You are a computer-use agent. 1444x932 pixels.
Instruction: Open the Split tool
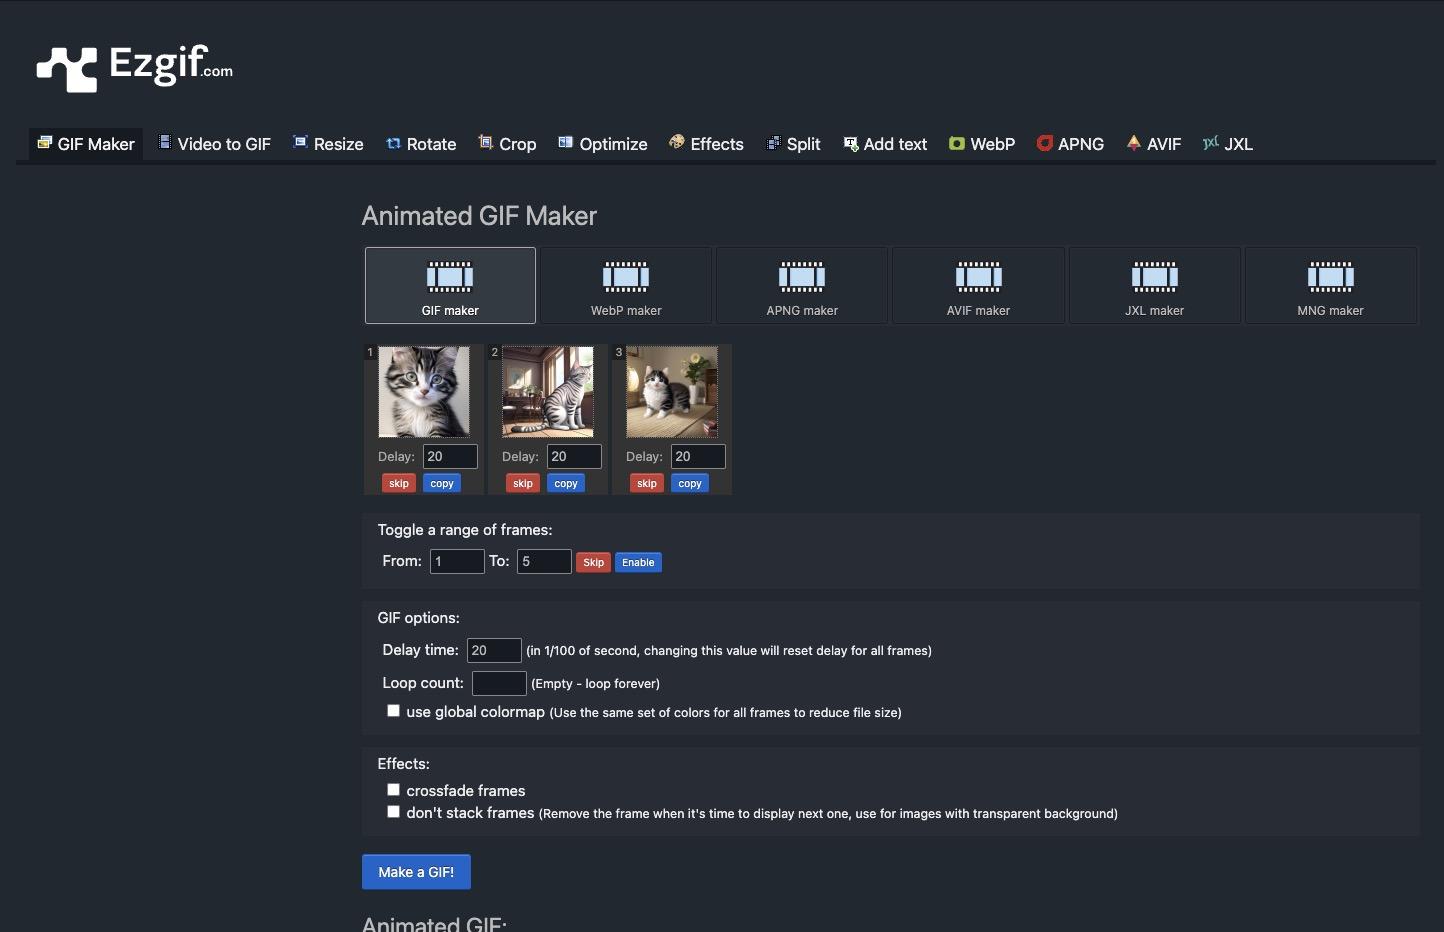pos(794,144)
